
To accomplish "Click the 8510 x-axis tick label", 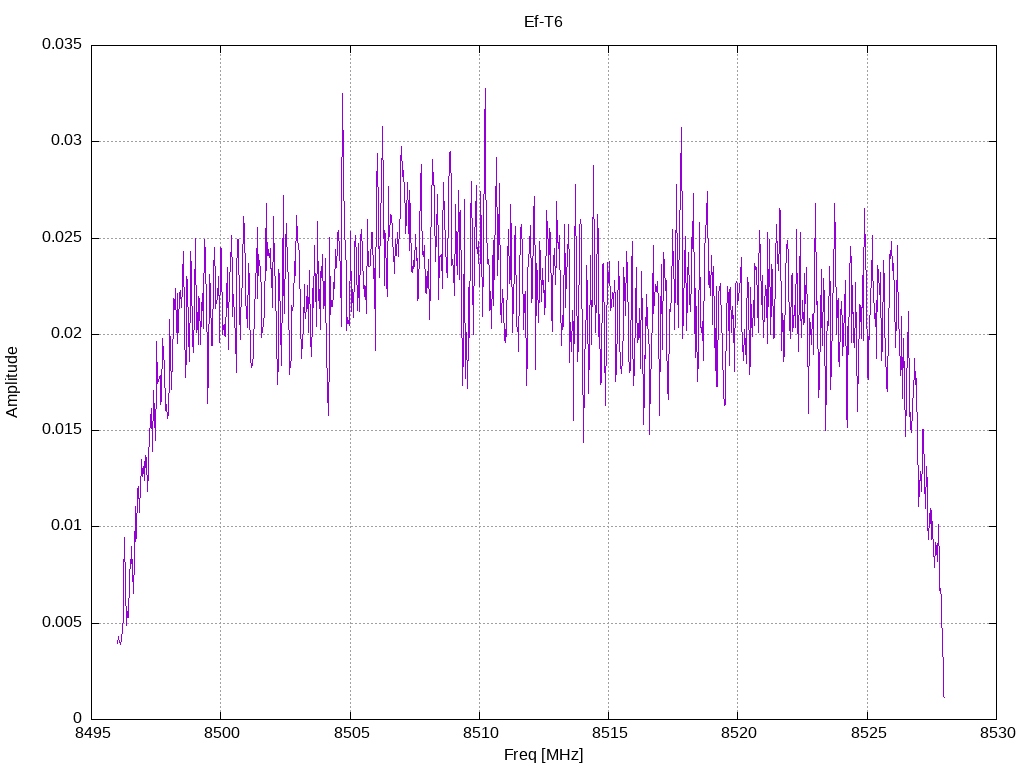I will pos(480,733).
